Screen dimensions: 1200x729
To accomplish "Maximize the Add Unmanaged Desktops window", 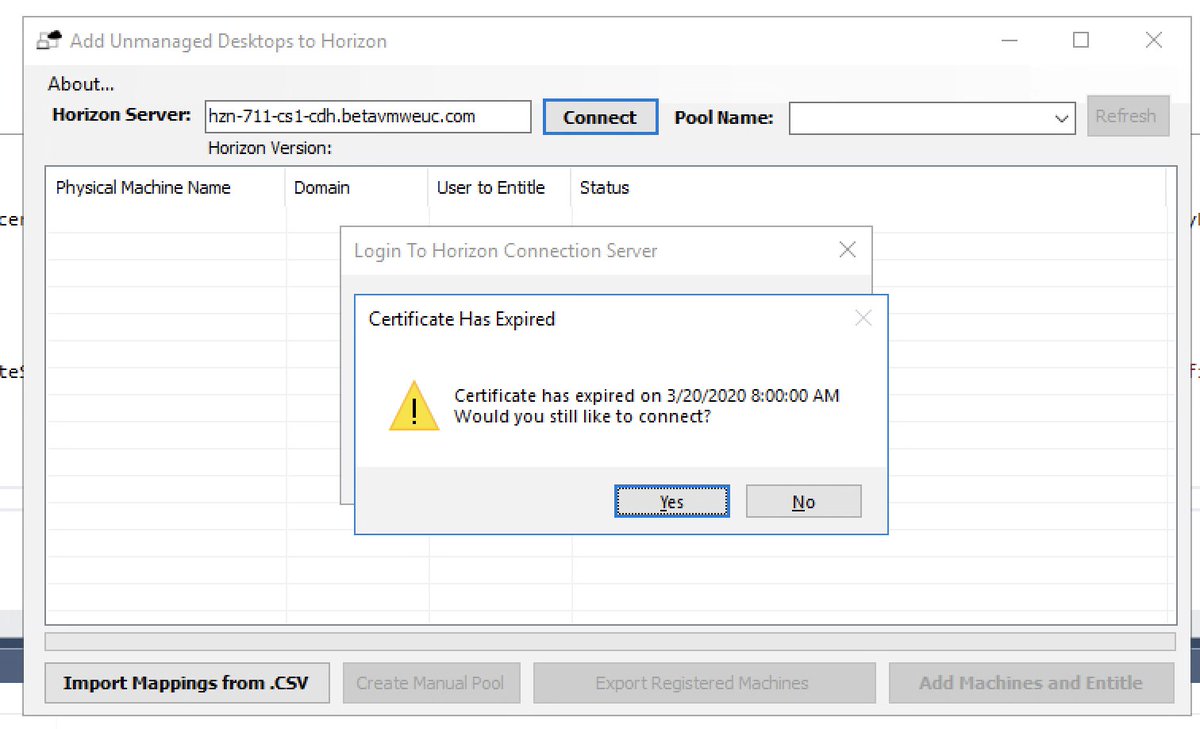I will (x=1081, y=40).
